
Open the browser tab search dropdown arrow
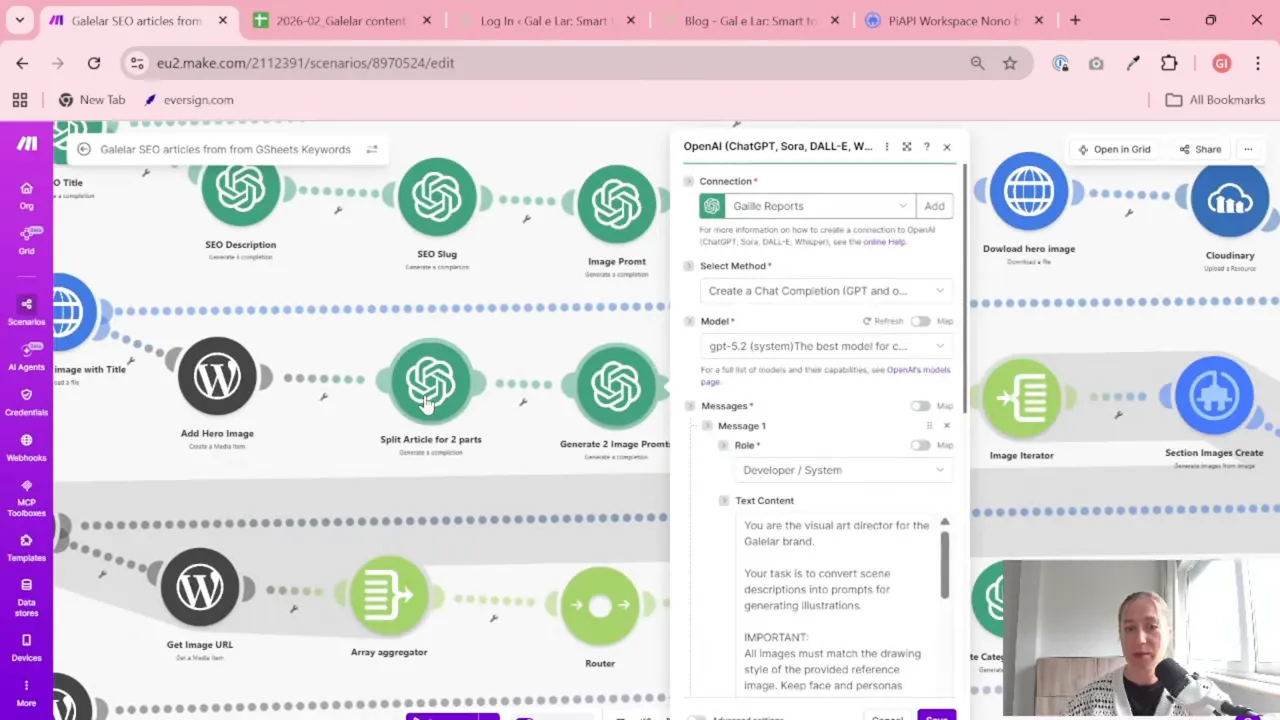[19, 20]
